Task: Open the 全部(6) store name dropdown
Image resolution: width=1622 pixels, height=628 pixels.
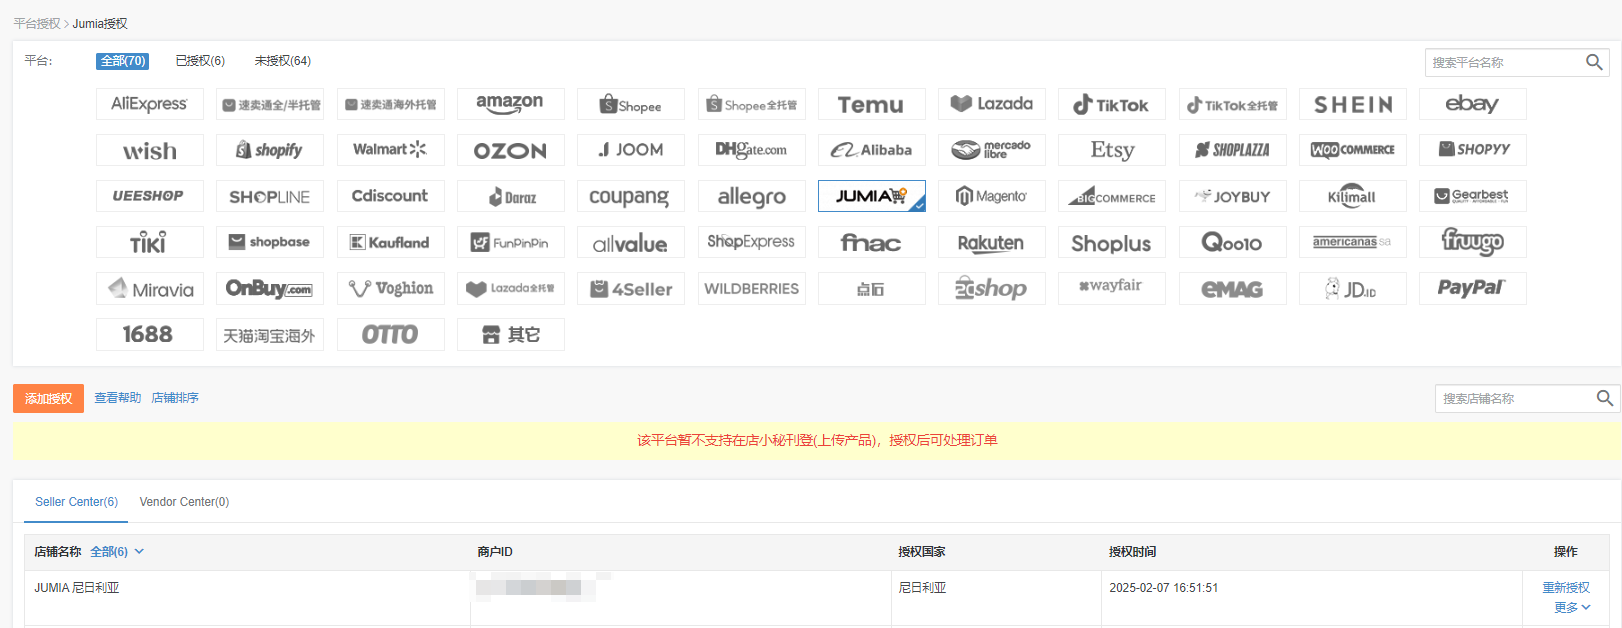Action: click(117, 552)
